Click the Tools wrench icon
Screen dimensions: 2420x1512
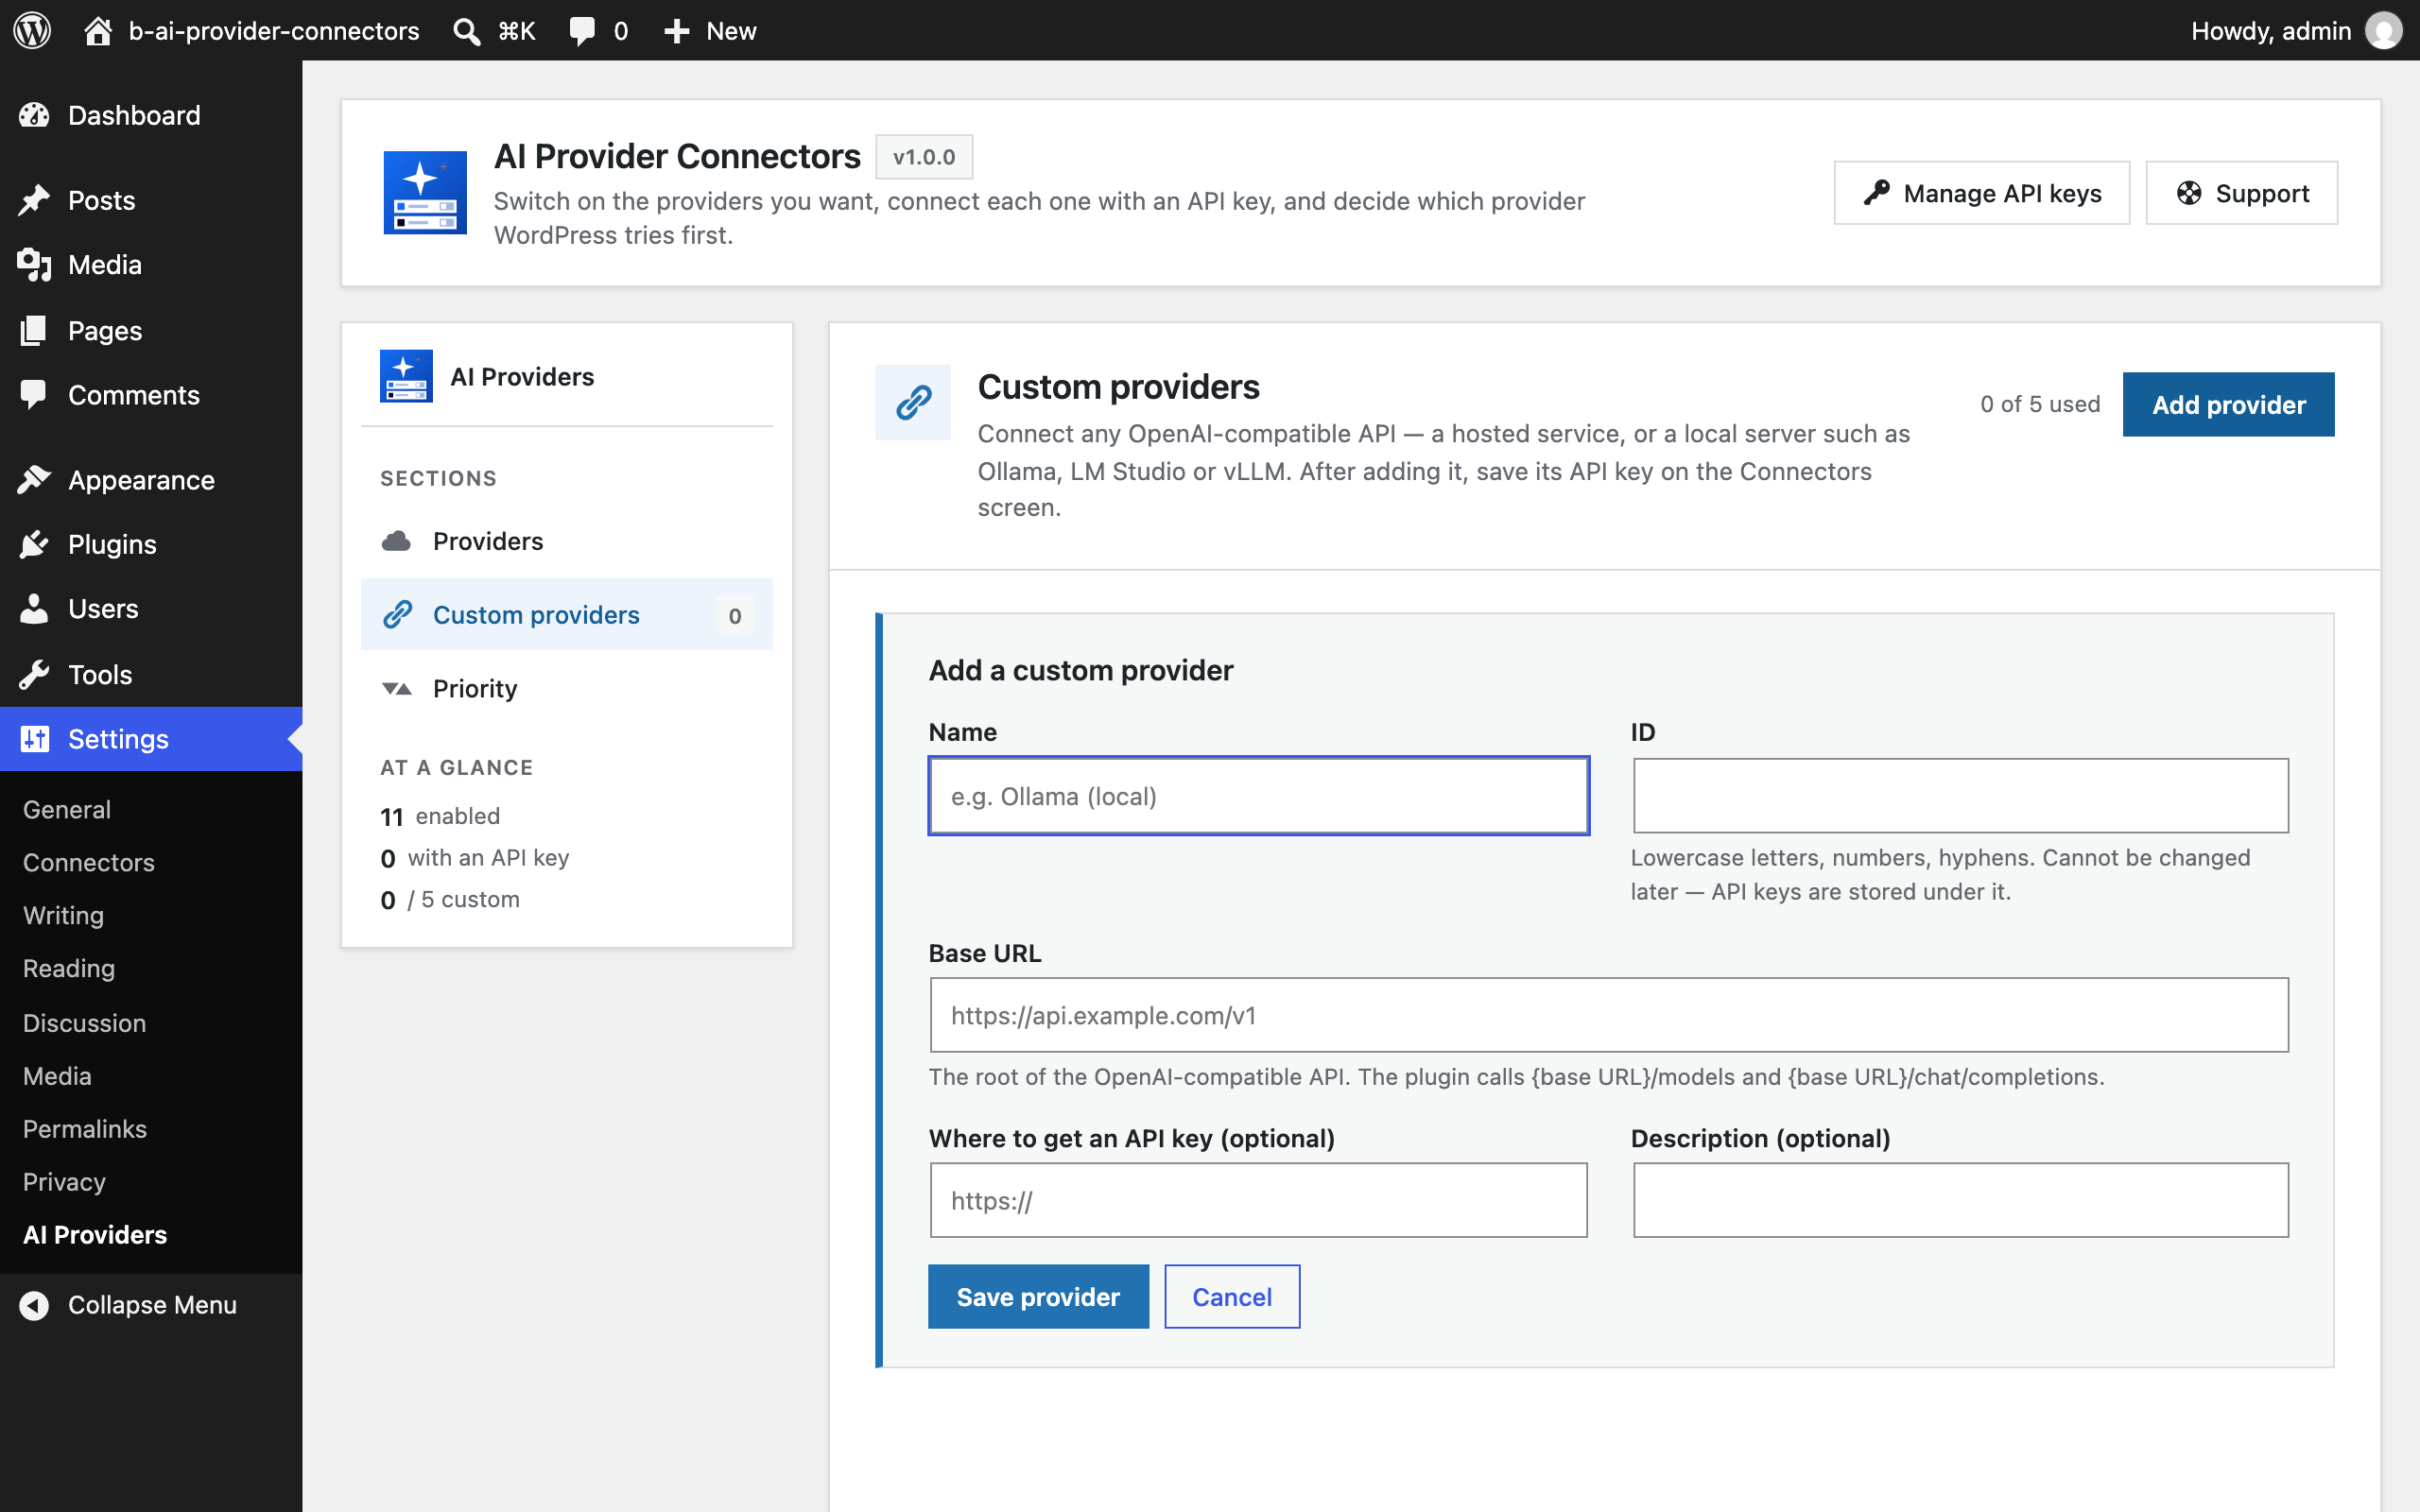tap(35, 674)
